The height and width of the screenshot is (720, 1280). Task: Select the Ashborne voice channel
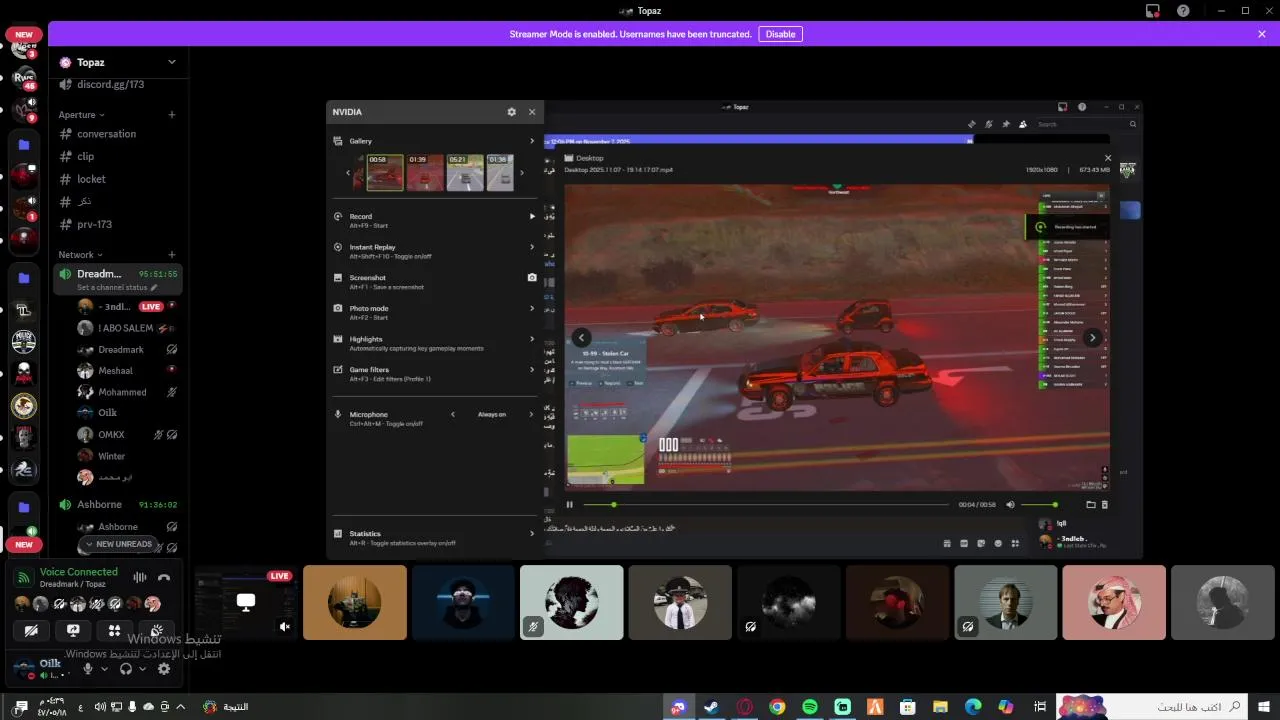tap(117, 505)
